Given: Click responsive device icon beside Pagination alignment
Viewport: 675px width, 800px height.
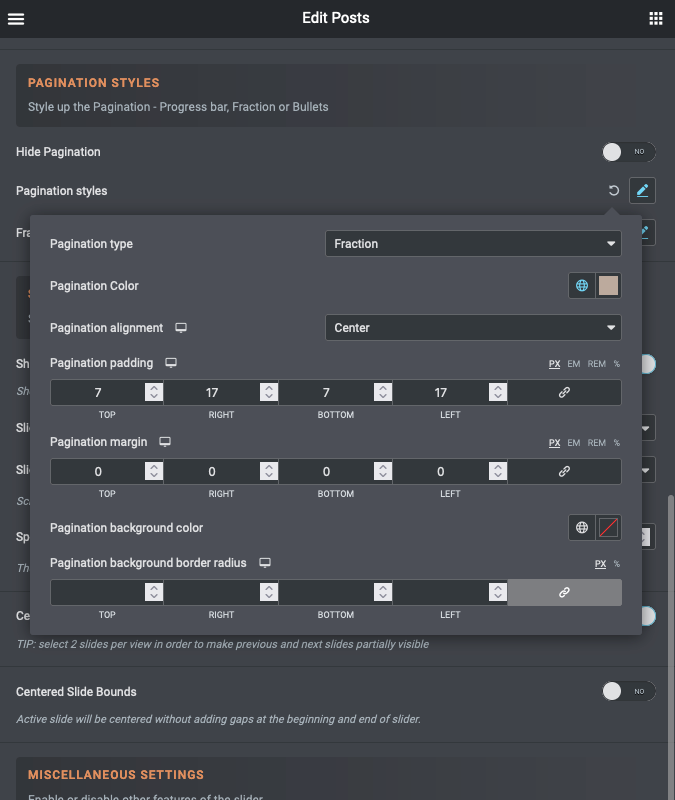Looking at the screenshot, I should pos(181,328).
